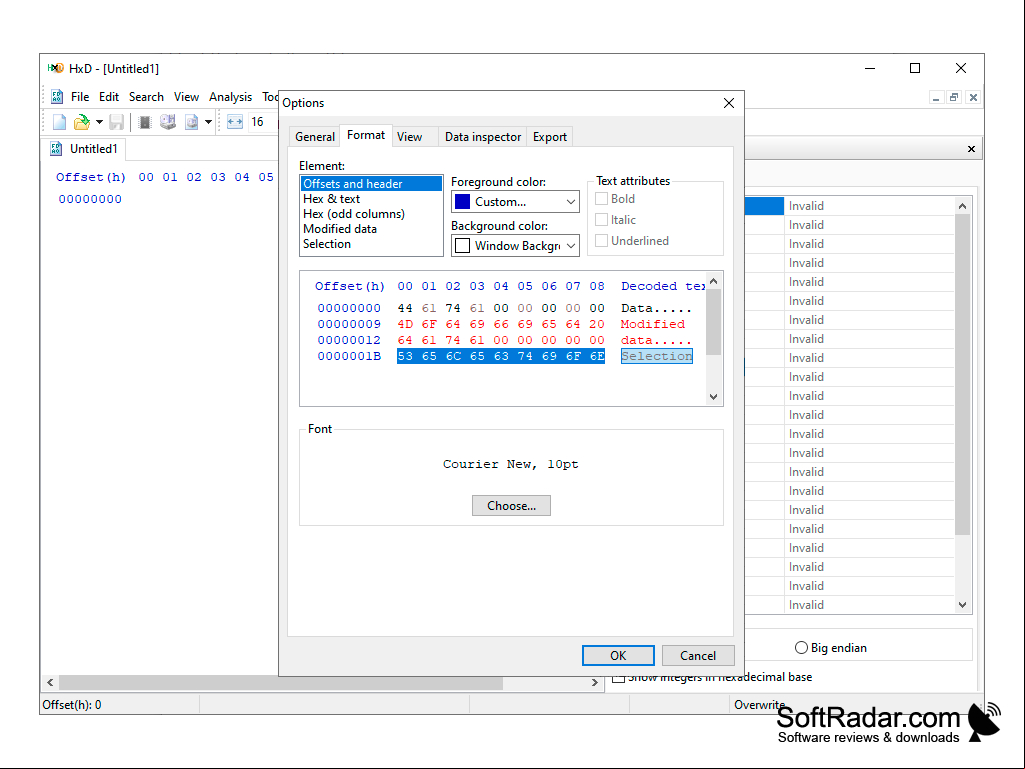Select 'Hex & text' in the Element list
The width and height of the screenshot is (1025, 769).
(x=371, y=199)
